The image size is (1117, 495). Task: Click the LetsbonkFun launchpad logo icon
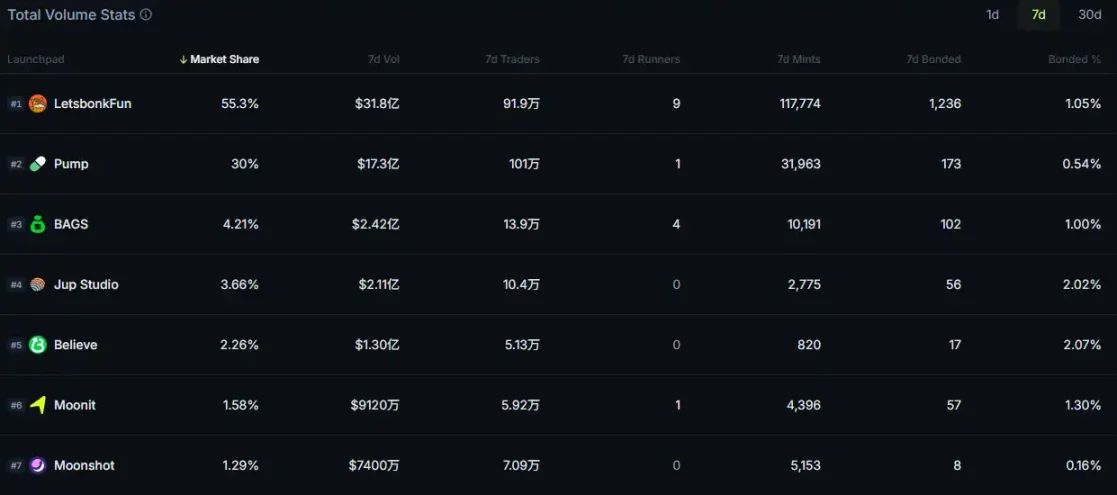(x=38, y=104)
